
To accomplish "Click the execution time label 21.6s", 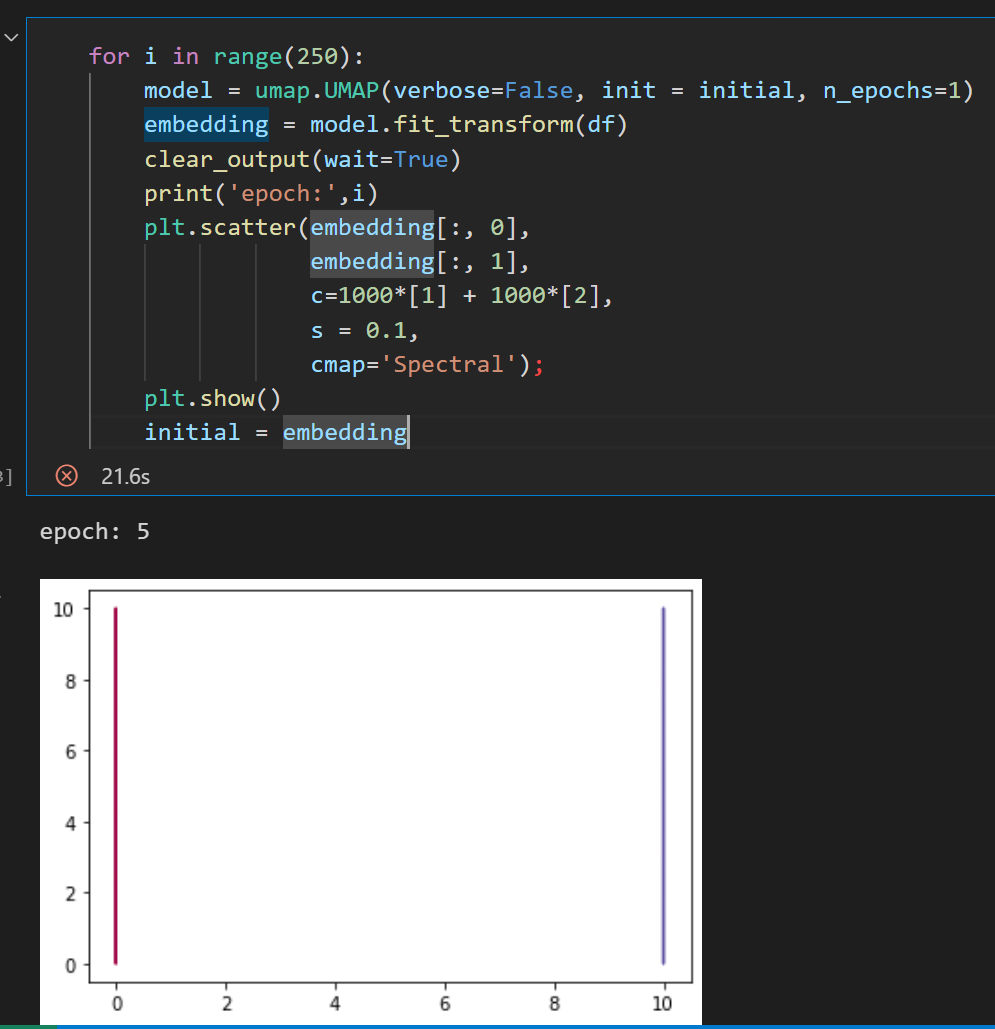I will (124, 476).
